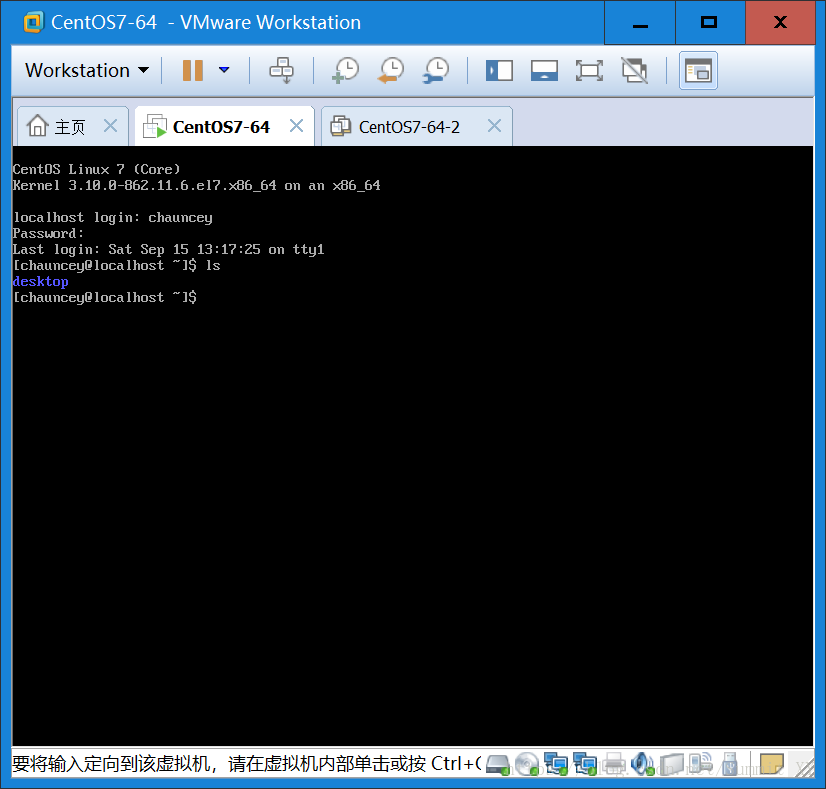The image size is (826, 789).
Task: Click the gray drive device icon after speaker
Action: click(672, 764)
